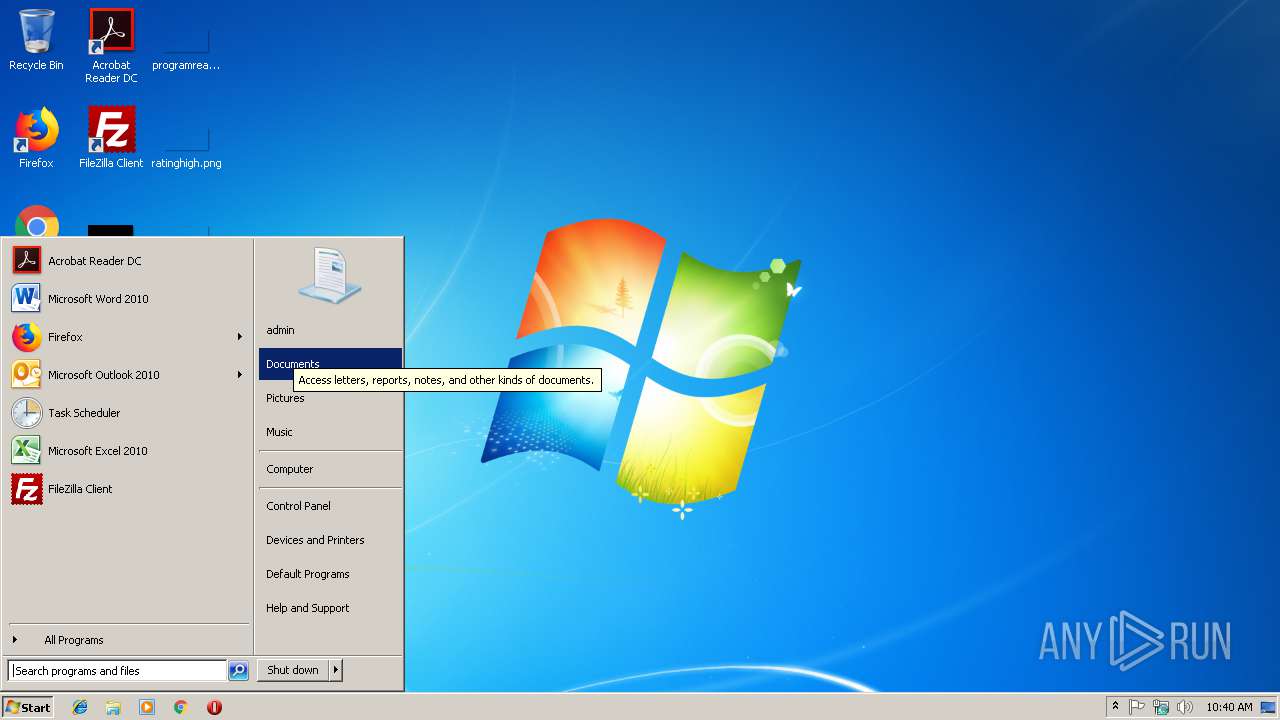Viewport: 1280px width, 720px height.
Task: Open Help and Support
Action: (x=330, y=608)
